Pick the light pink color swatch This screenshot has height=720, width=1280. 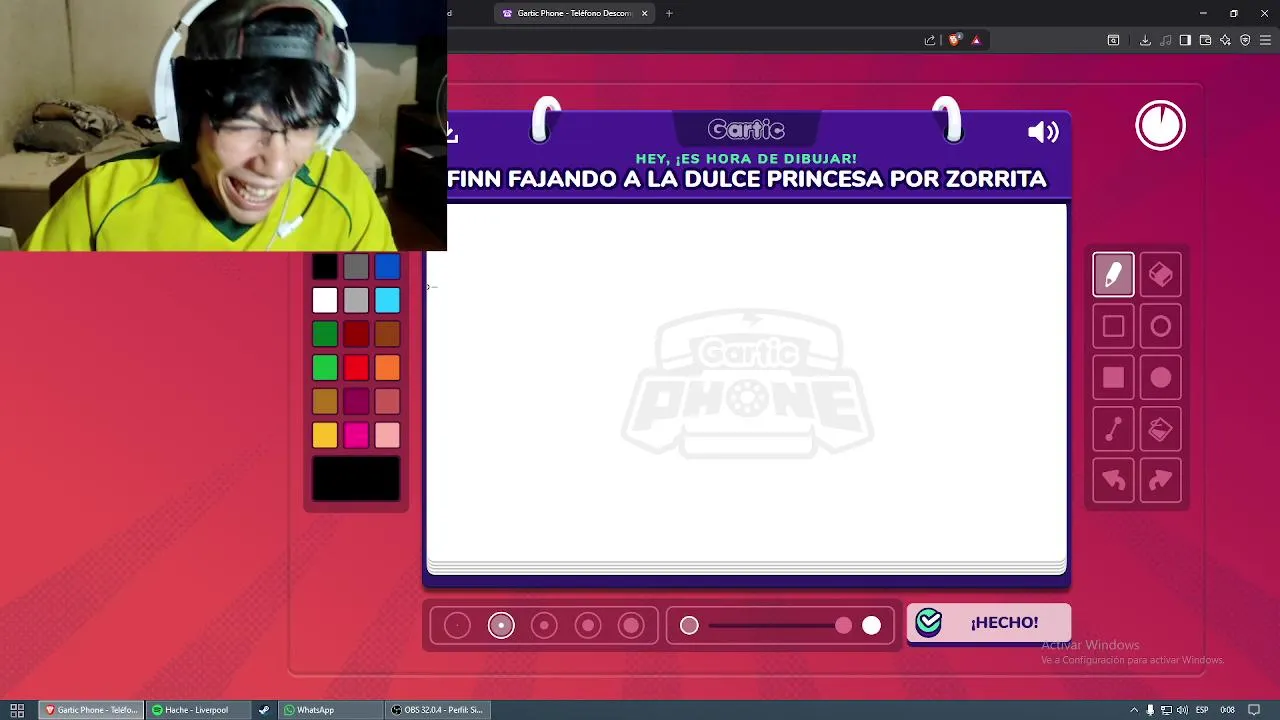click(387, 435)
